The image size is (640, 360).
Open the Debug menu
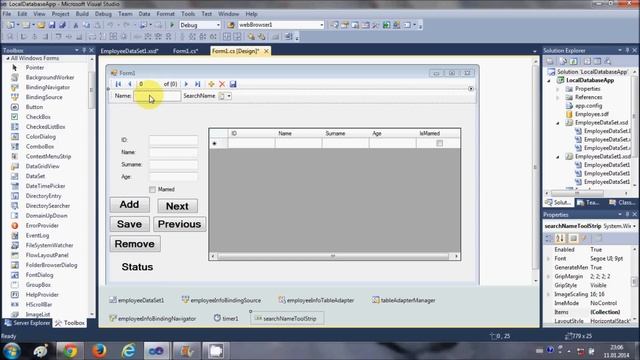[103, 14]
